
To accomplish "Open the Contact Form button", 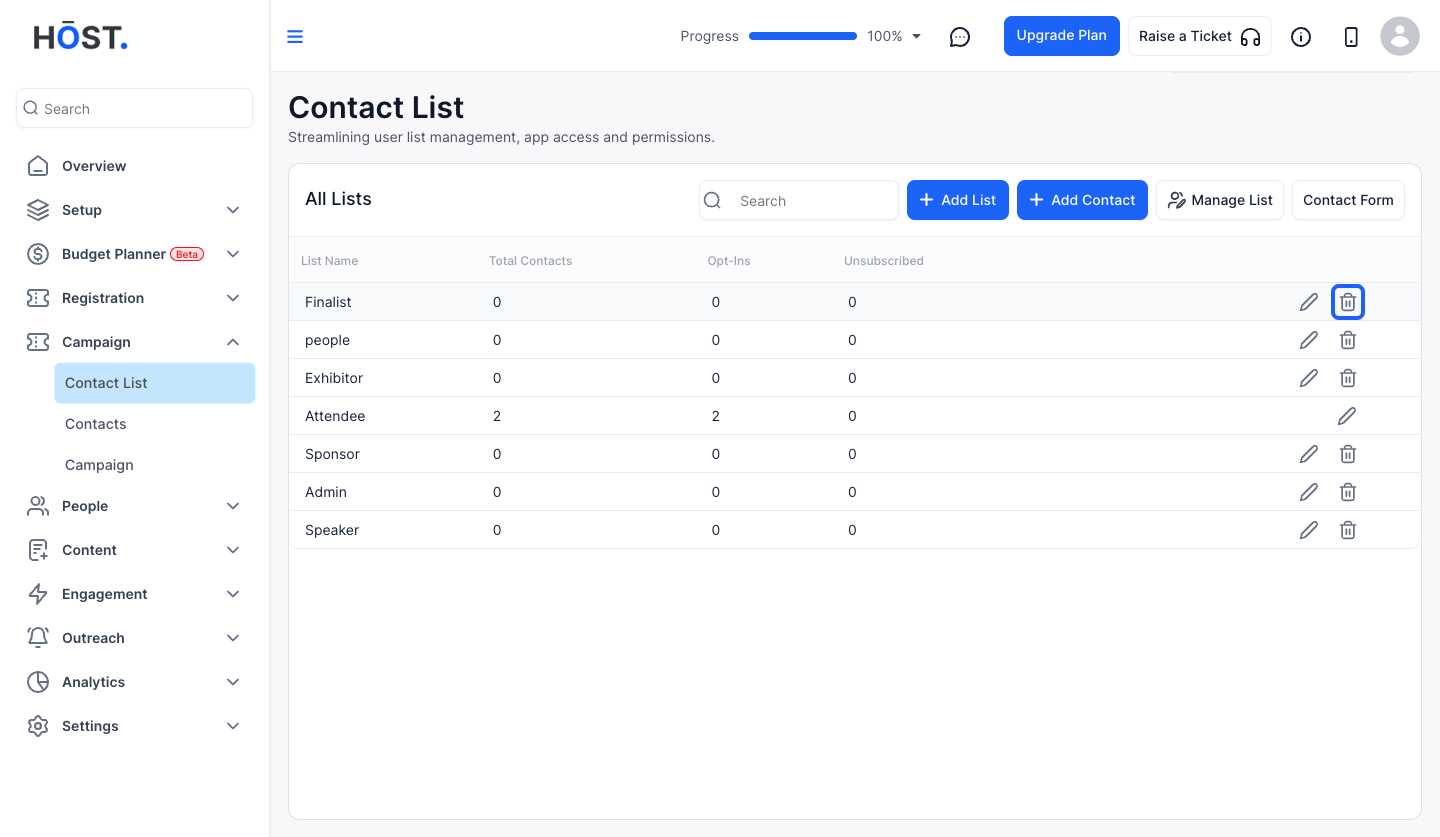I will 1348,200.
